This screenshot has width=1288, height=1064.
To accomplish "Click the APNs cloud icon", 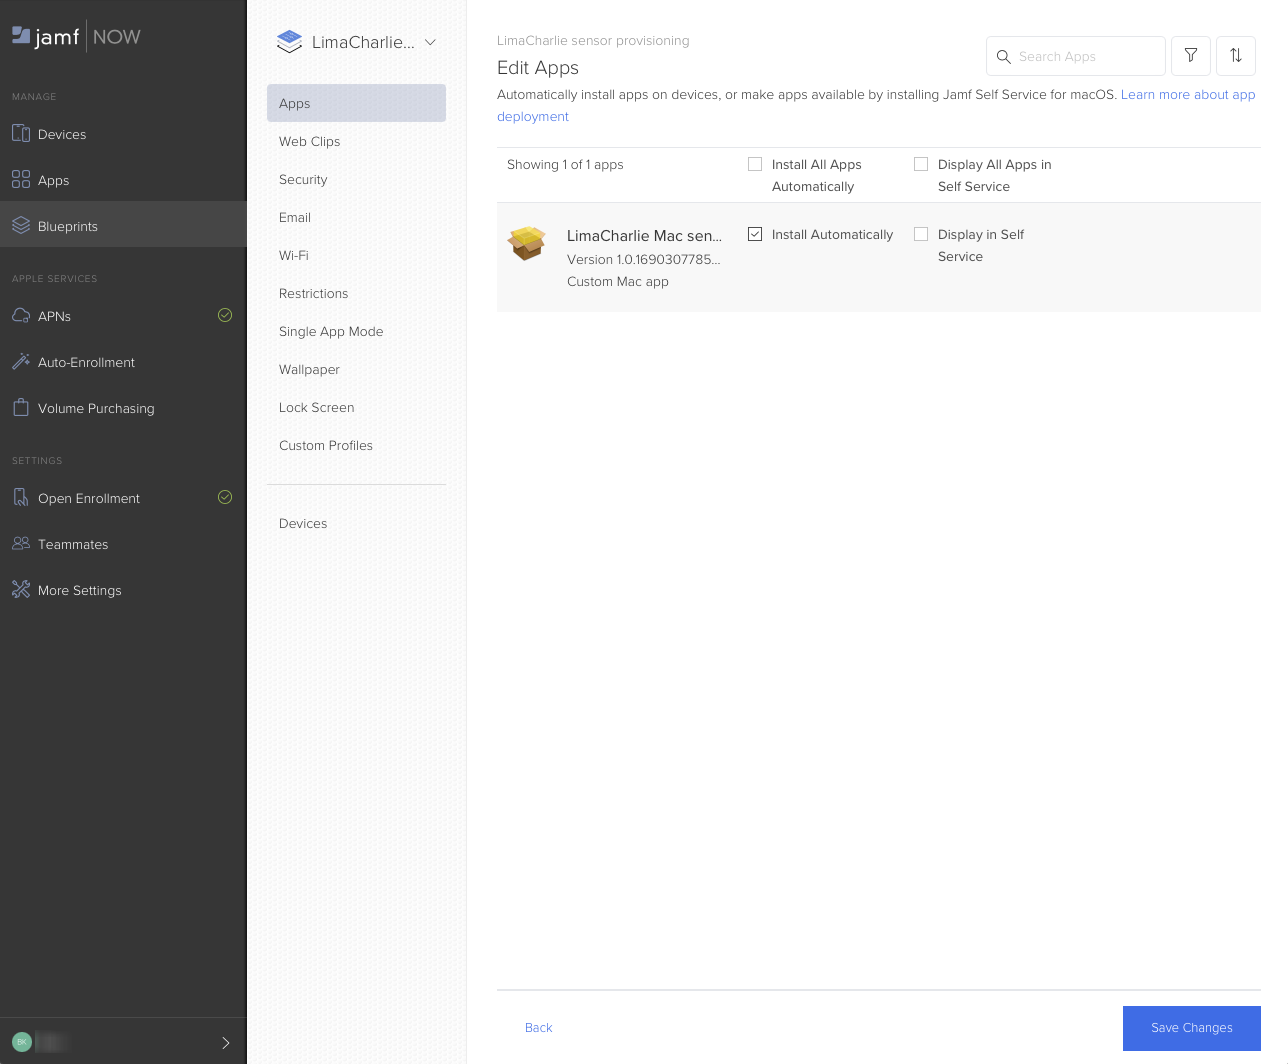I will (21, 316).
